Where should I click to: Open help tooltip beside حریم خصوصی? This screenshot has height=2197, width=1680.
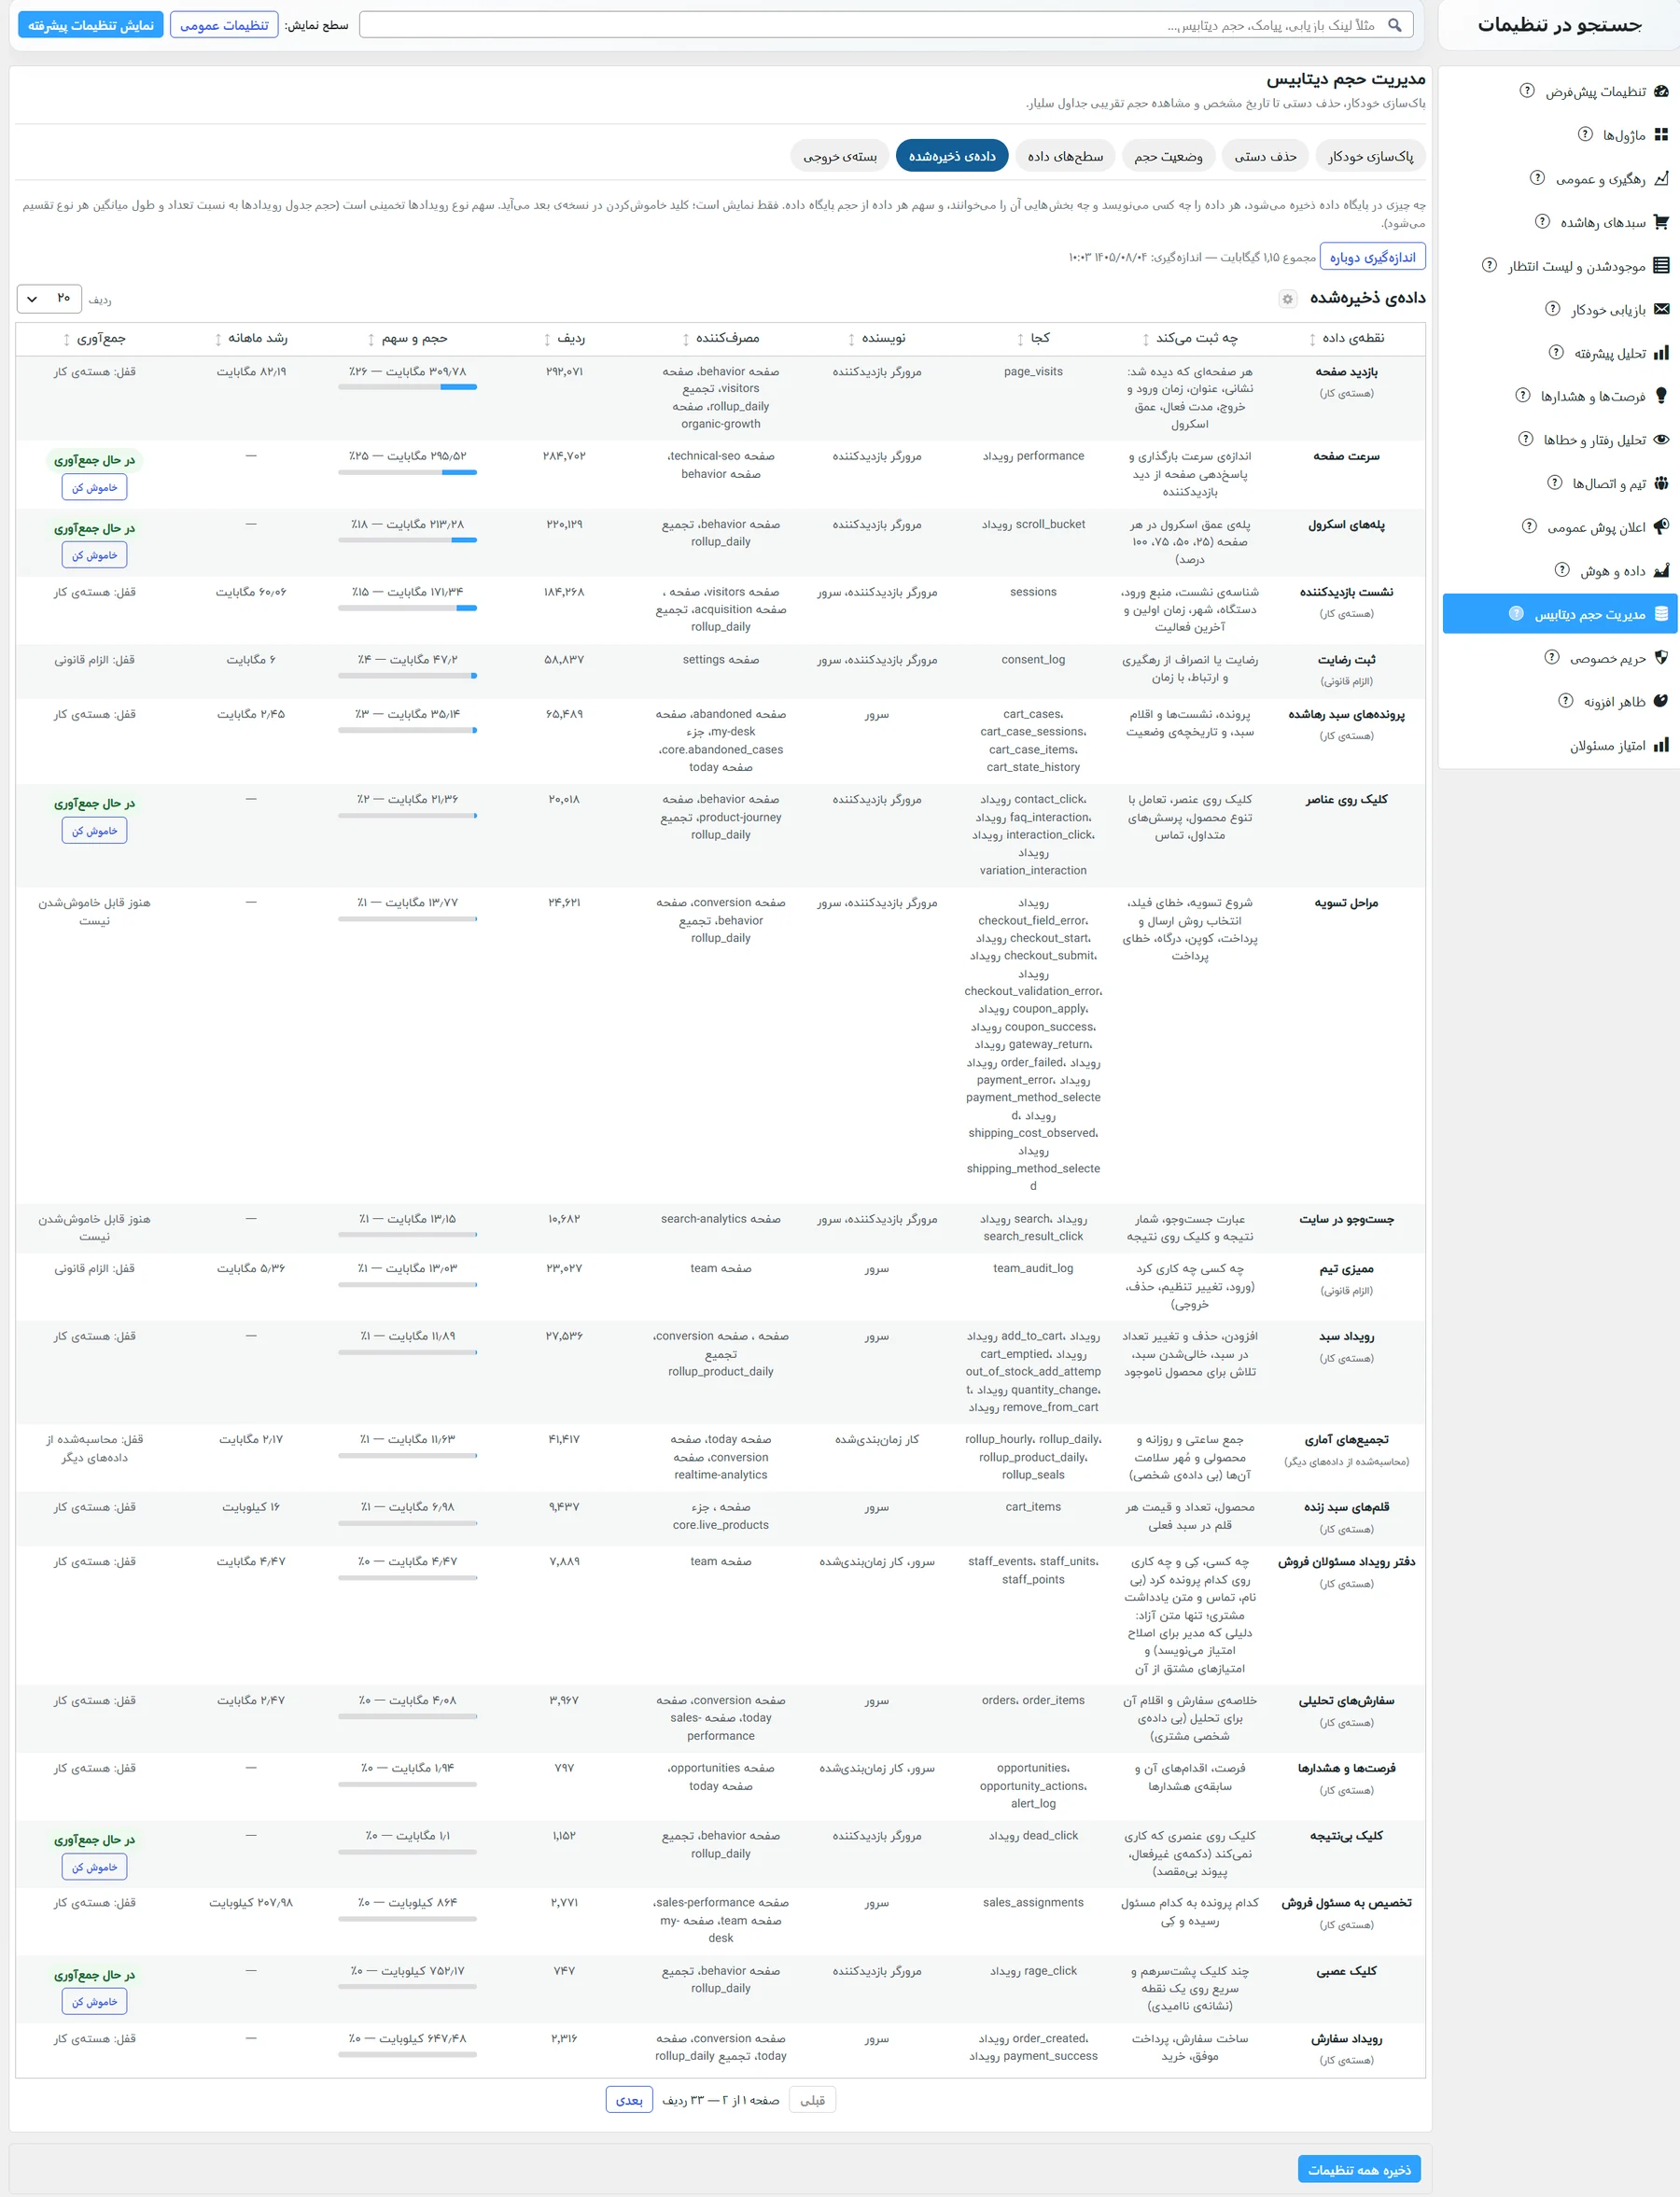[x=1551, y=657]
